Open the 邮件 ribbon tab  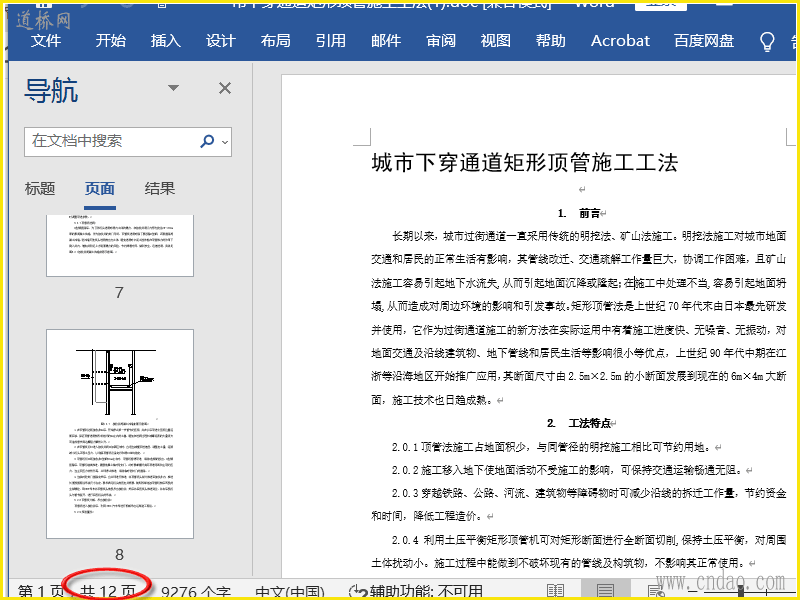386,41
